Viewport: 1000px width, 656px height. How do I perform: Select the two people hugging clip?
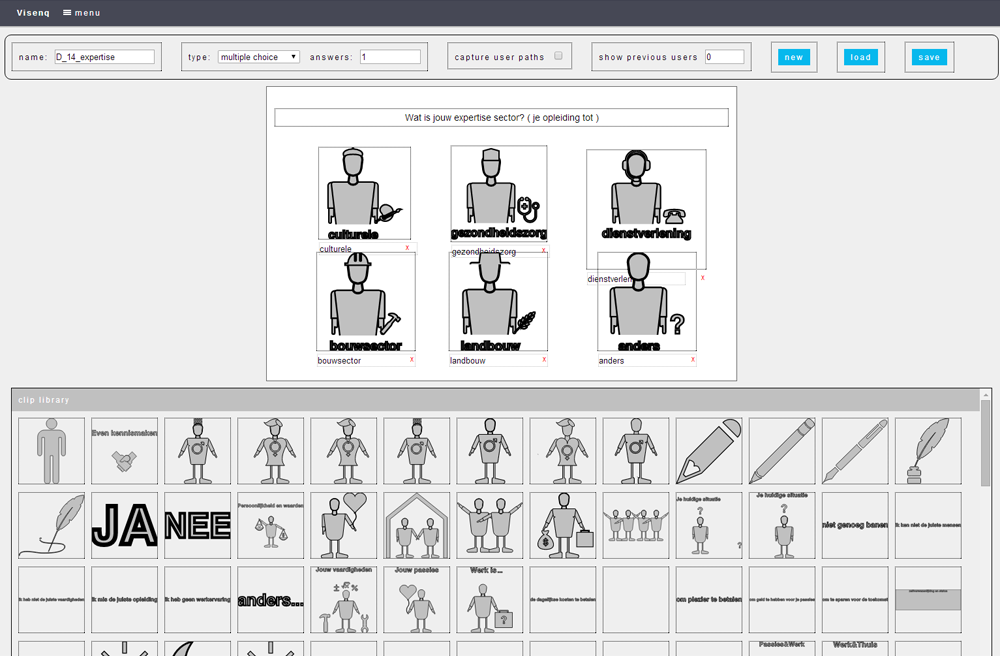click(x=490, y=525)
